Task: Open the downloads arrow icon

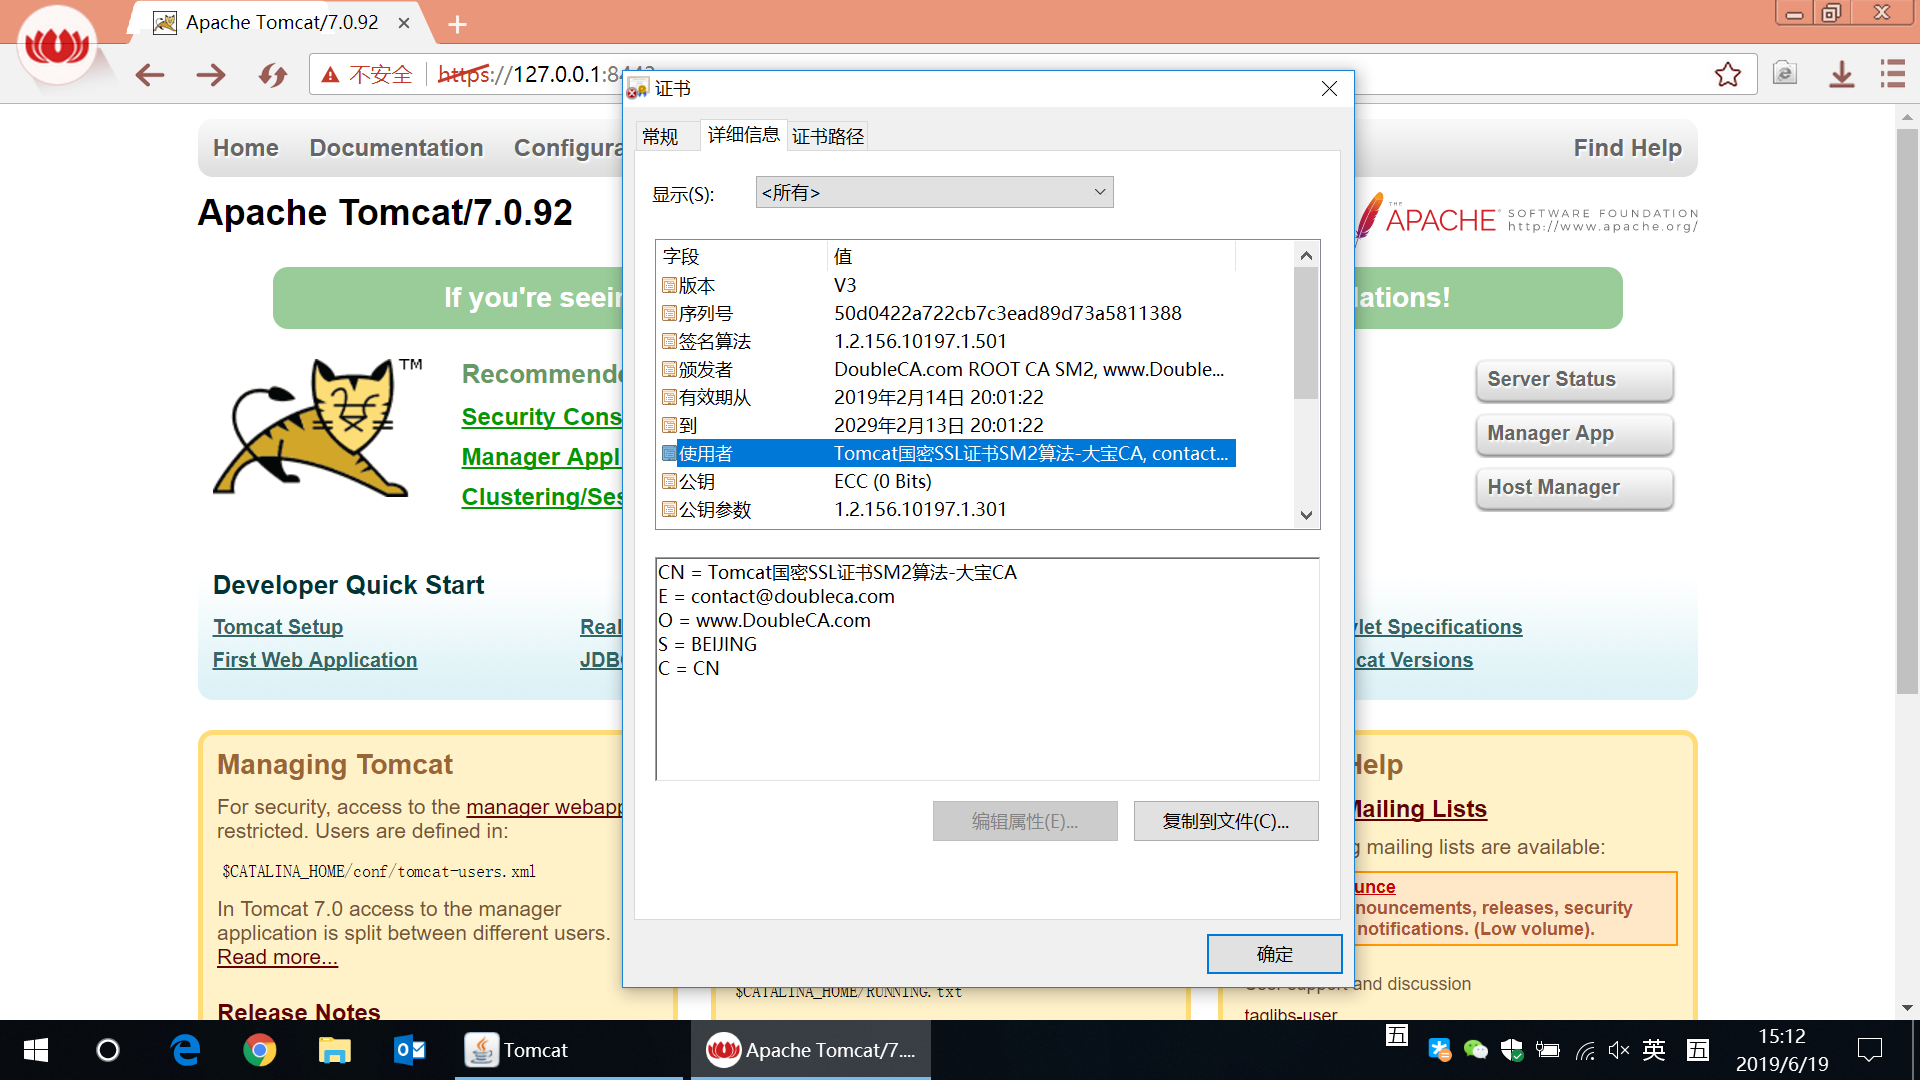Action: pyautogui.click(x=1841, y=75)
